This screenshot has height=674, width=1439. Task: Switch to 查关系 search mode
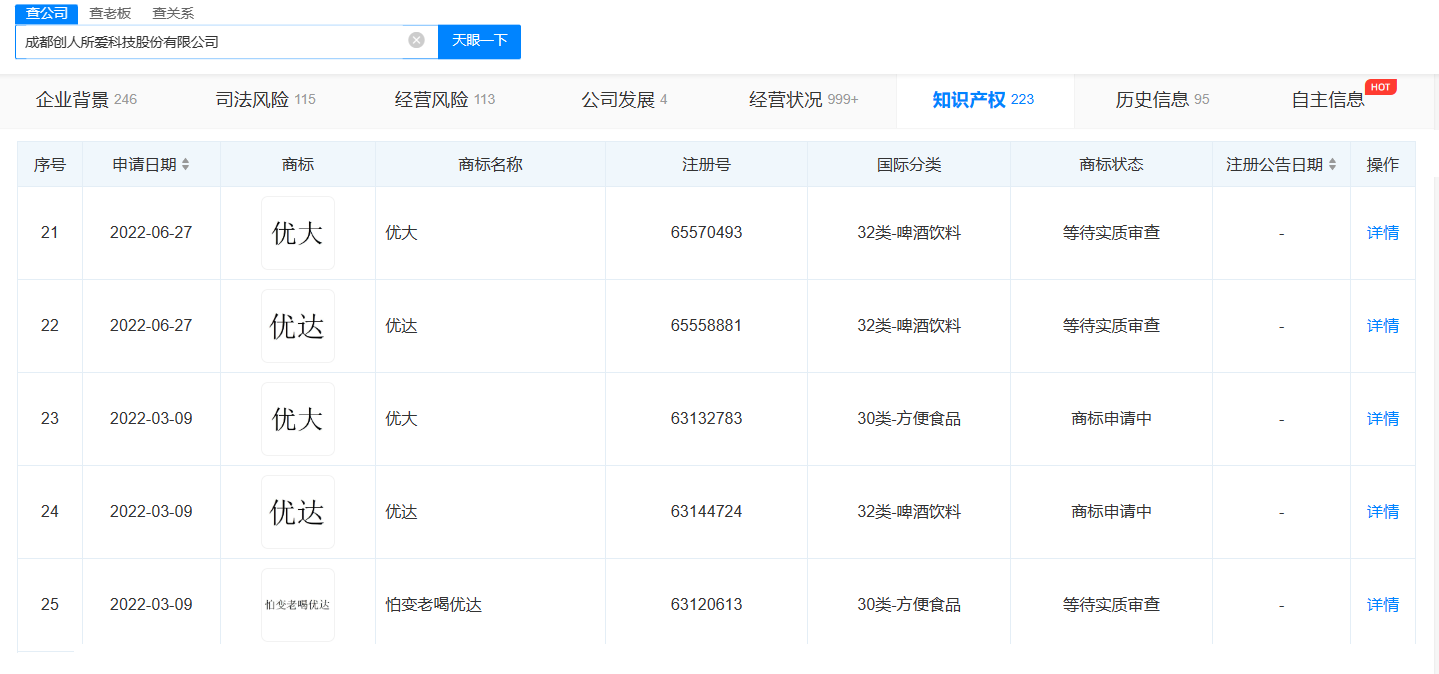click(x=173, y=13)
